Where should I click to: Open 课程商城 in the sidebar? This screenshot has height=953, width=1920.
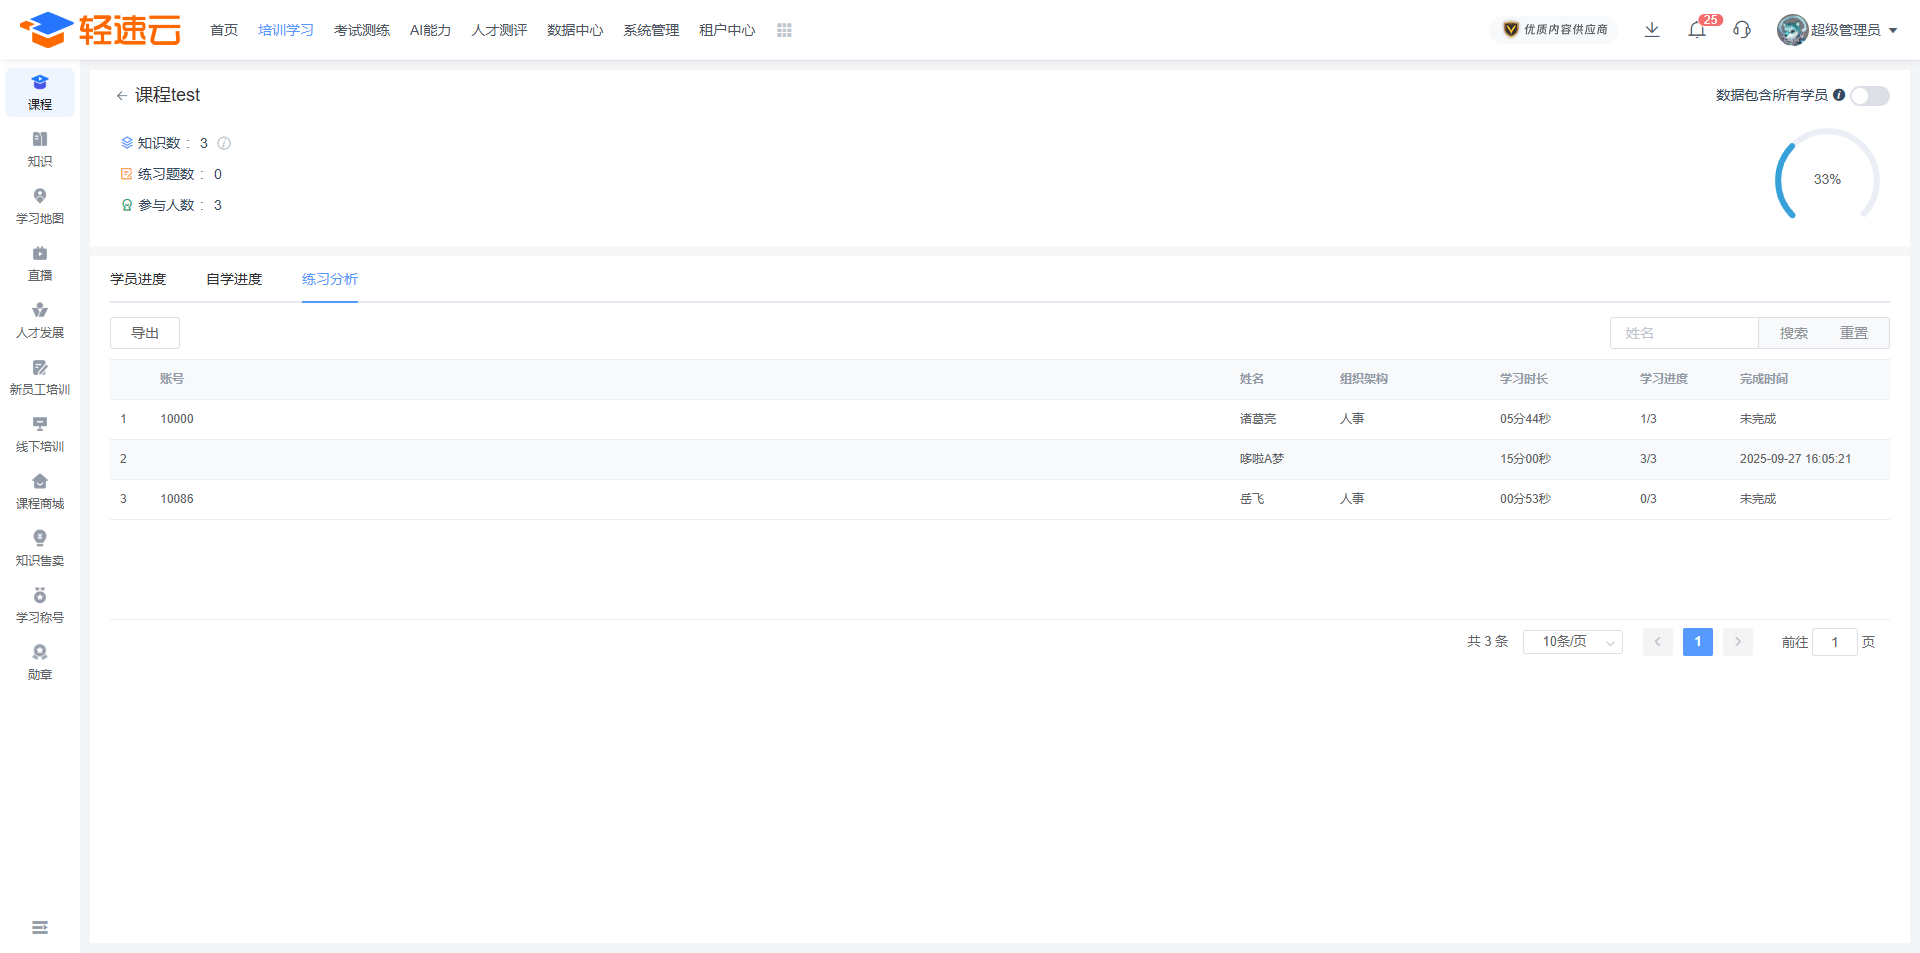[x=40, y=491]
